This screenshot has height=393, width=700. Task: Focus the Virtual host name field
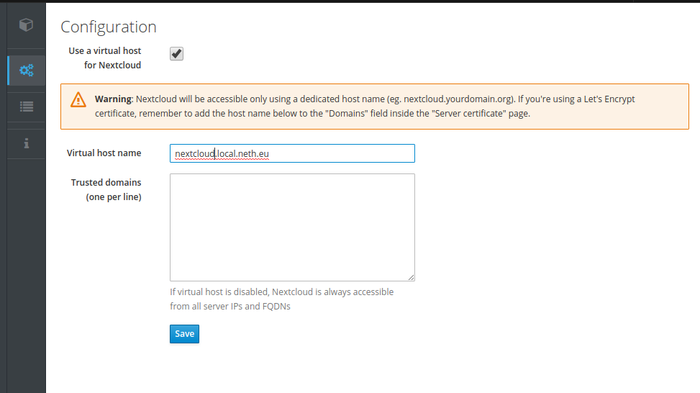(x=292, y=153)
